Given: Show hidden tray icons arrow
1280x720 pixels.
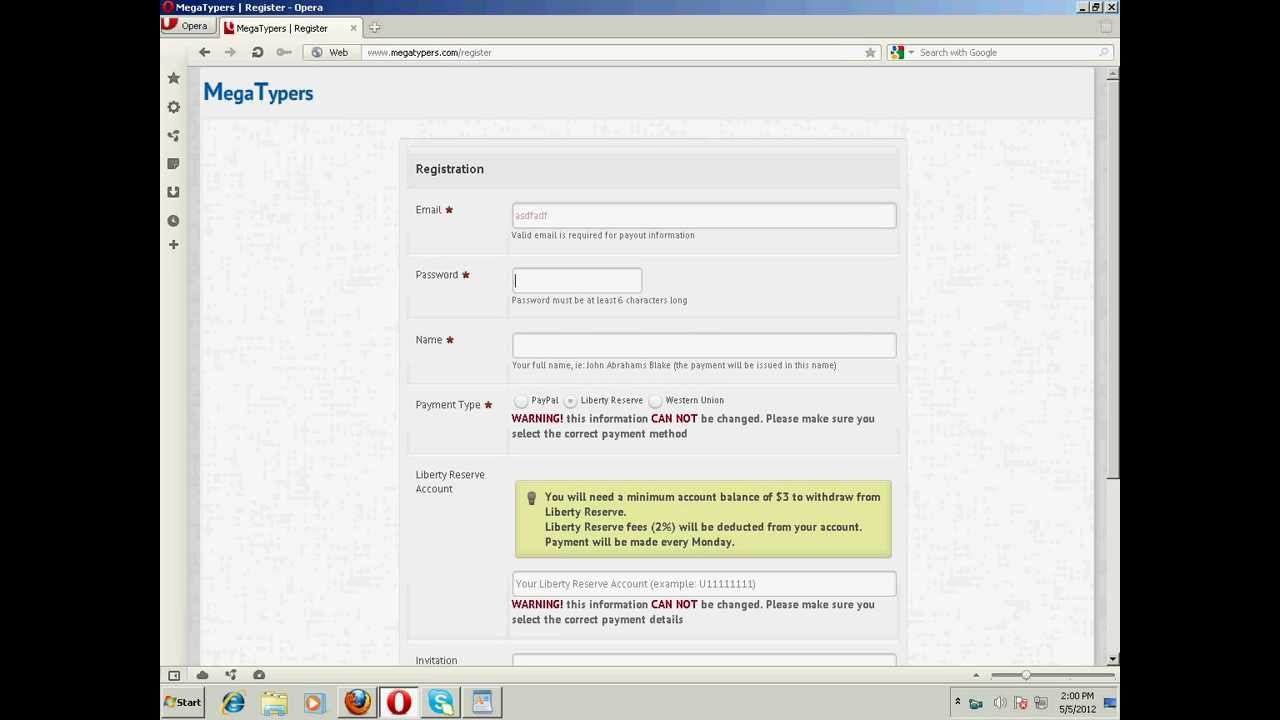Looking at the screenshot, I should [957, 702].
